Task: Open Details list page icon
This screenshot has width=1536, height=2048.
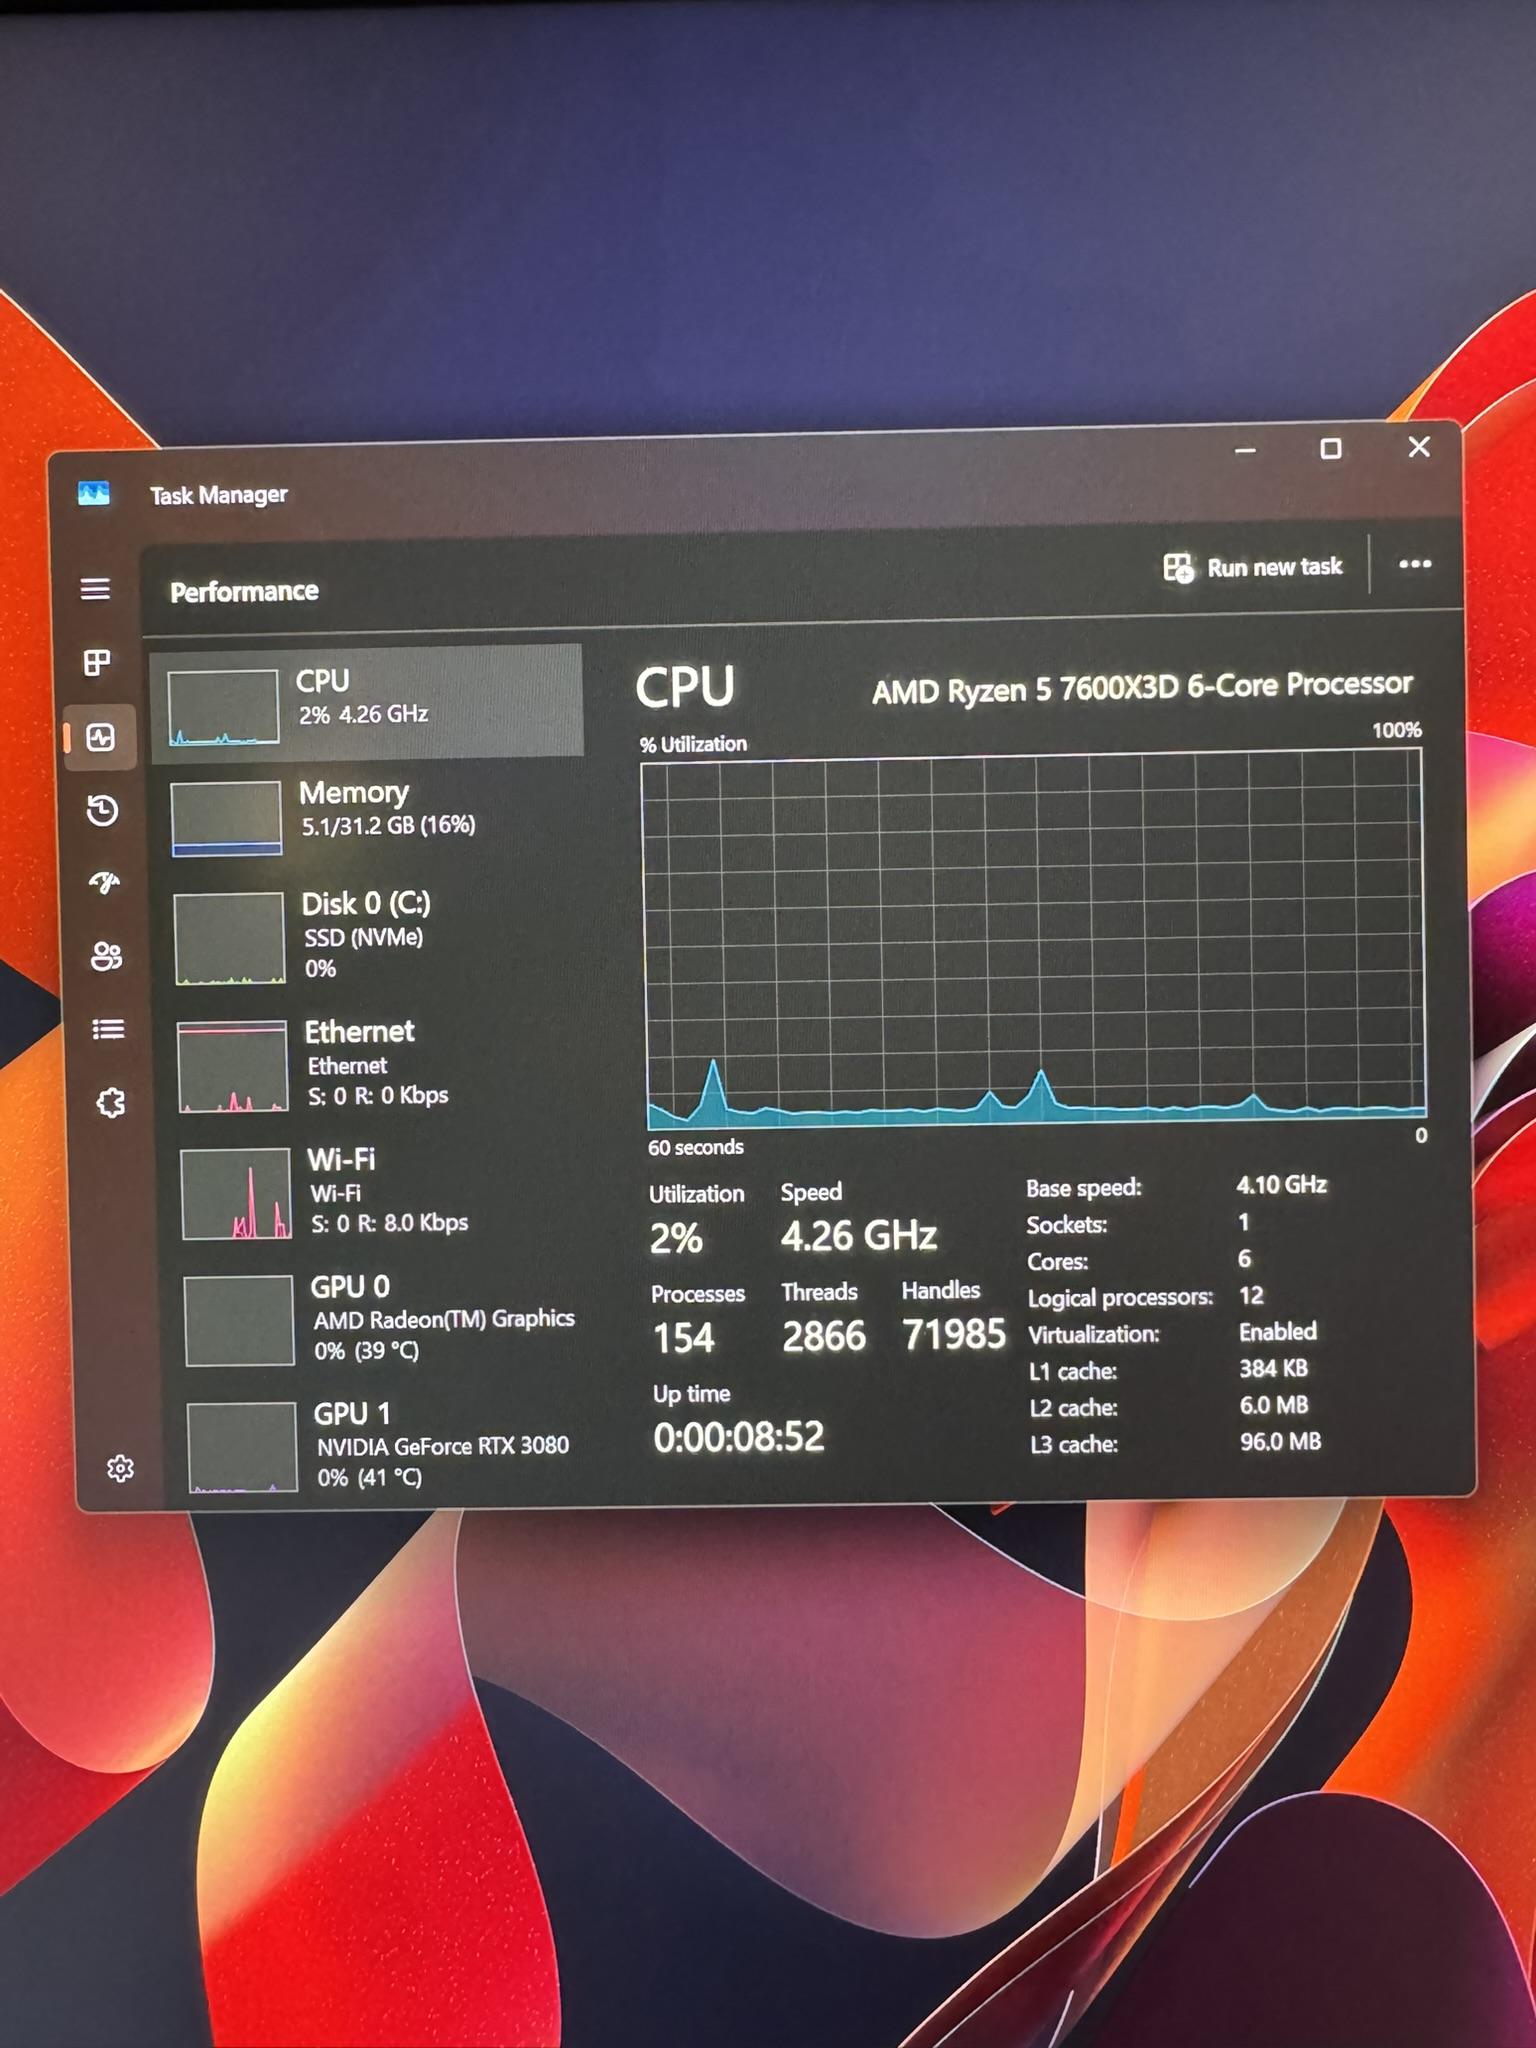Action: (108, 1029)
